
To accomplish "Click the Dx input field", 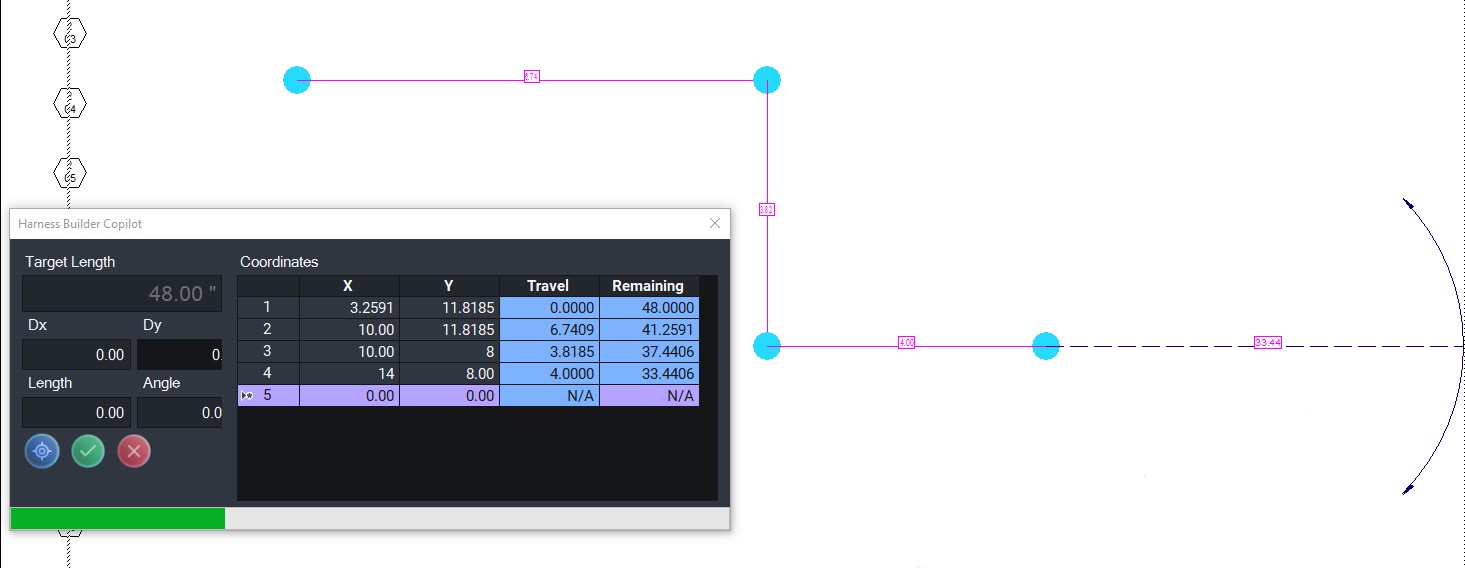I will (76, 355).
